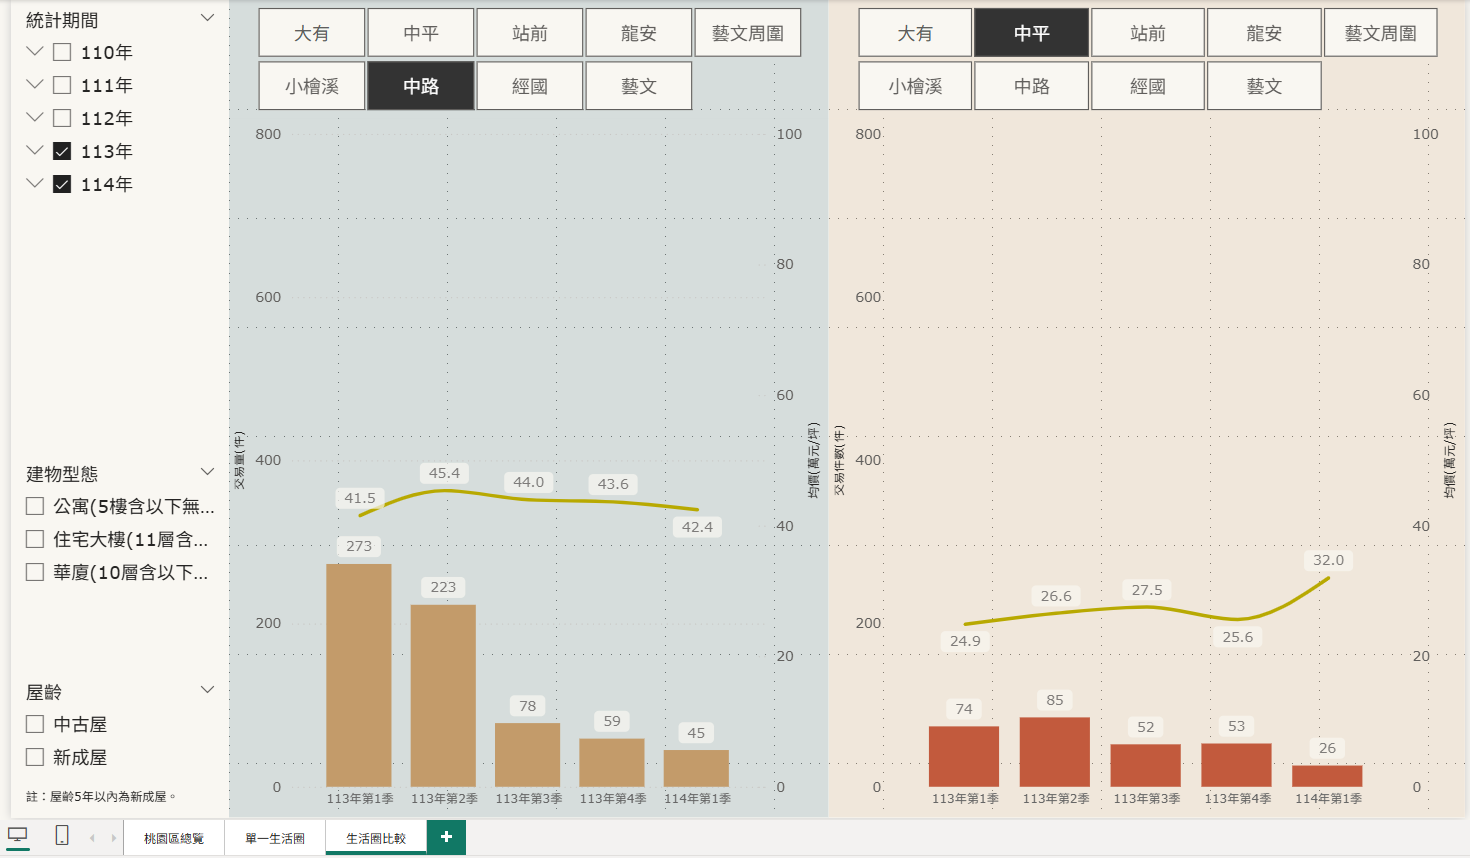Enable the 中古屋 checkbox
Viewport: 1470px width, 858px height.
tap(35, 724)
